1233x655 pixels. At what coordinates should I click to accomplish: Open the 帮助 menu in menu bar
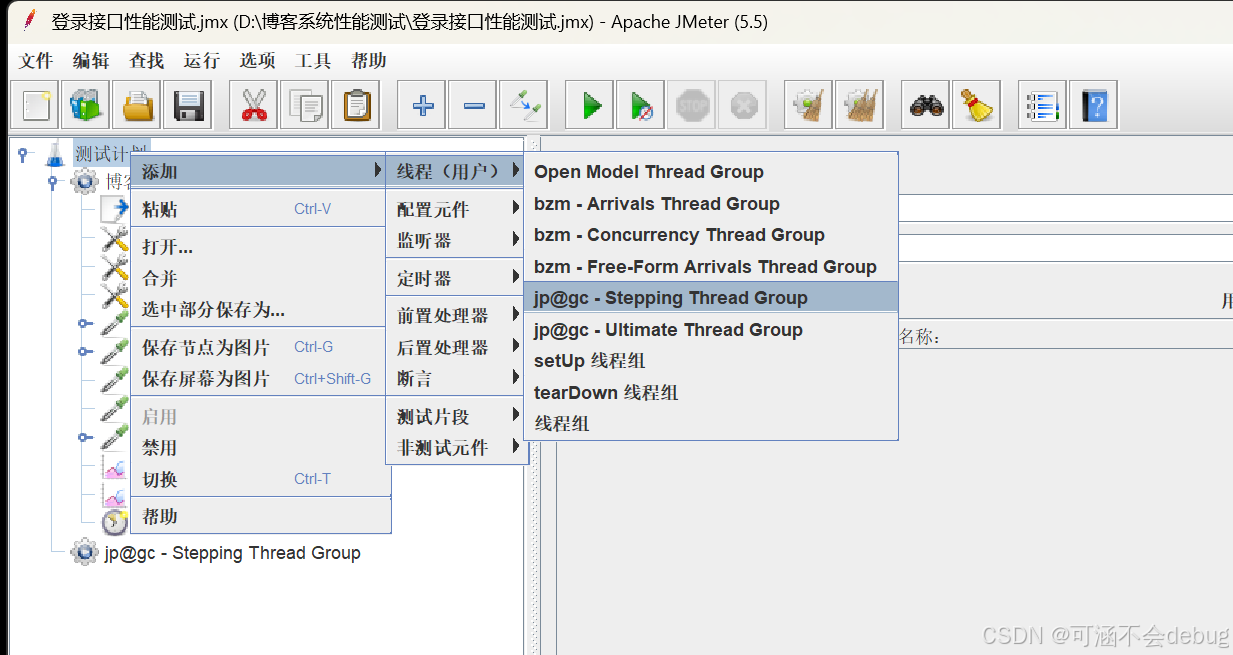click(369, 61)
